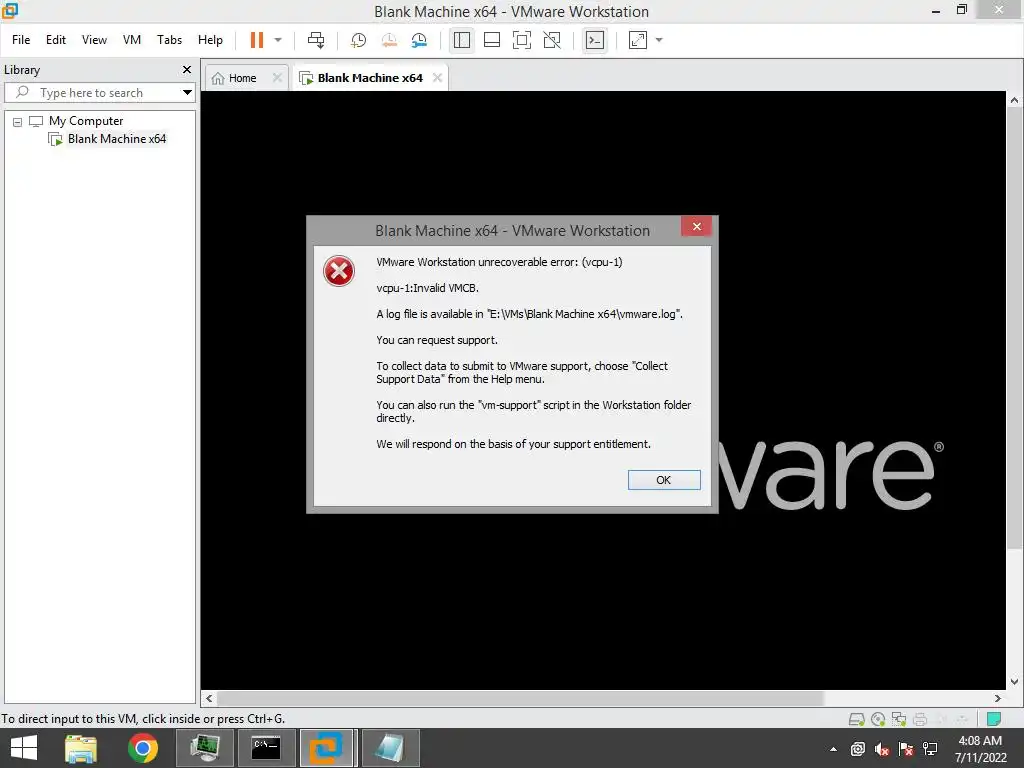Show hidden system tray icons arrow
The width and height of the screenshot is (1024, 768).
click(x=833, y=749)
